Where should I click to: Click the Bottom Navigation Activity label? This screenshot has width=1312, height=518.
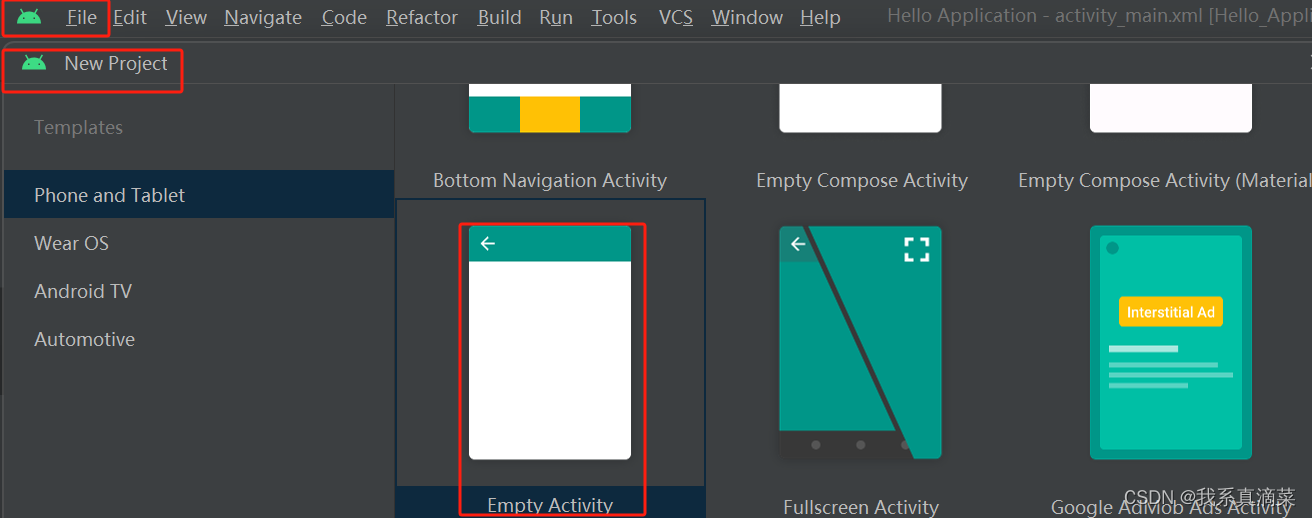(x=550, y=181)
